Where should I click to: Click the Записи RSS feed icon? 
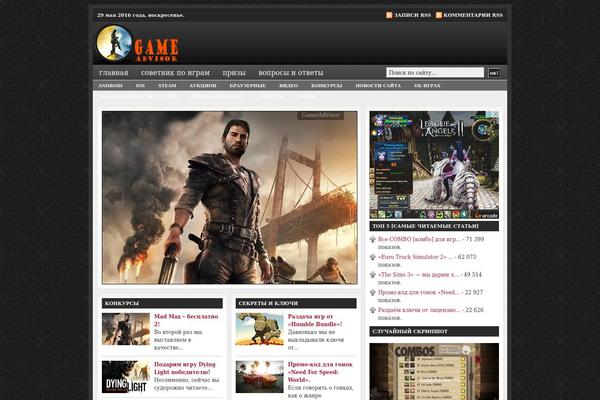[x=389, y=15]
